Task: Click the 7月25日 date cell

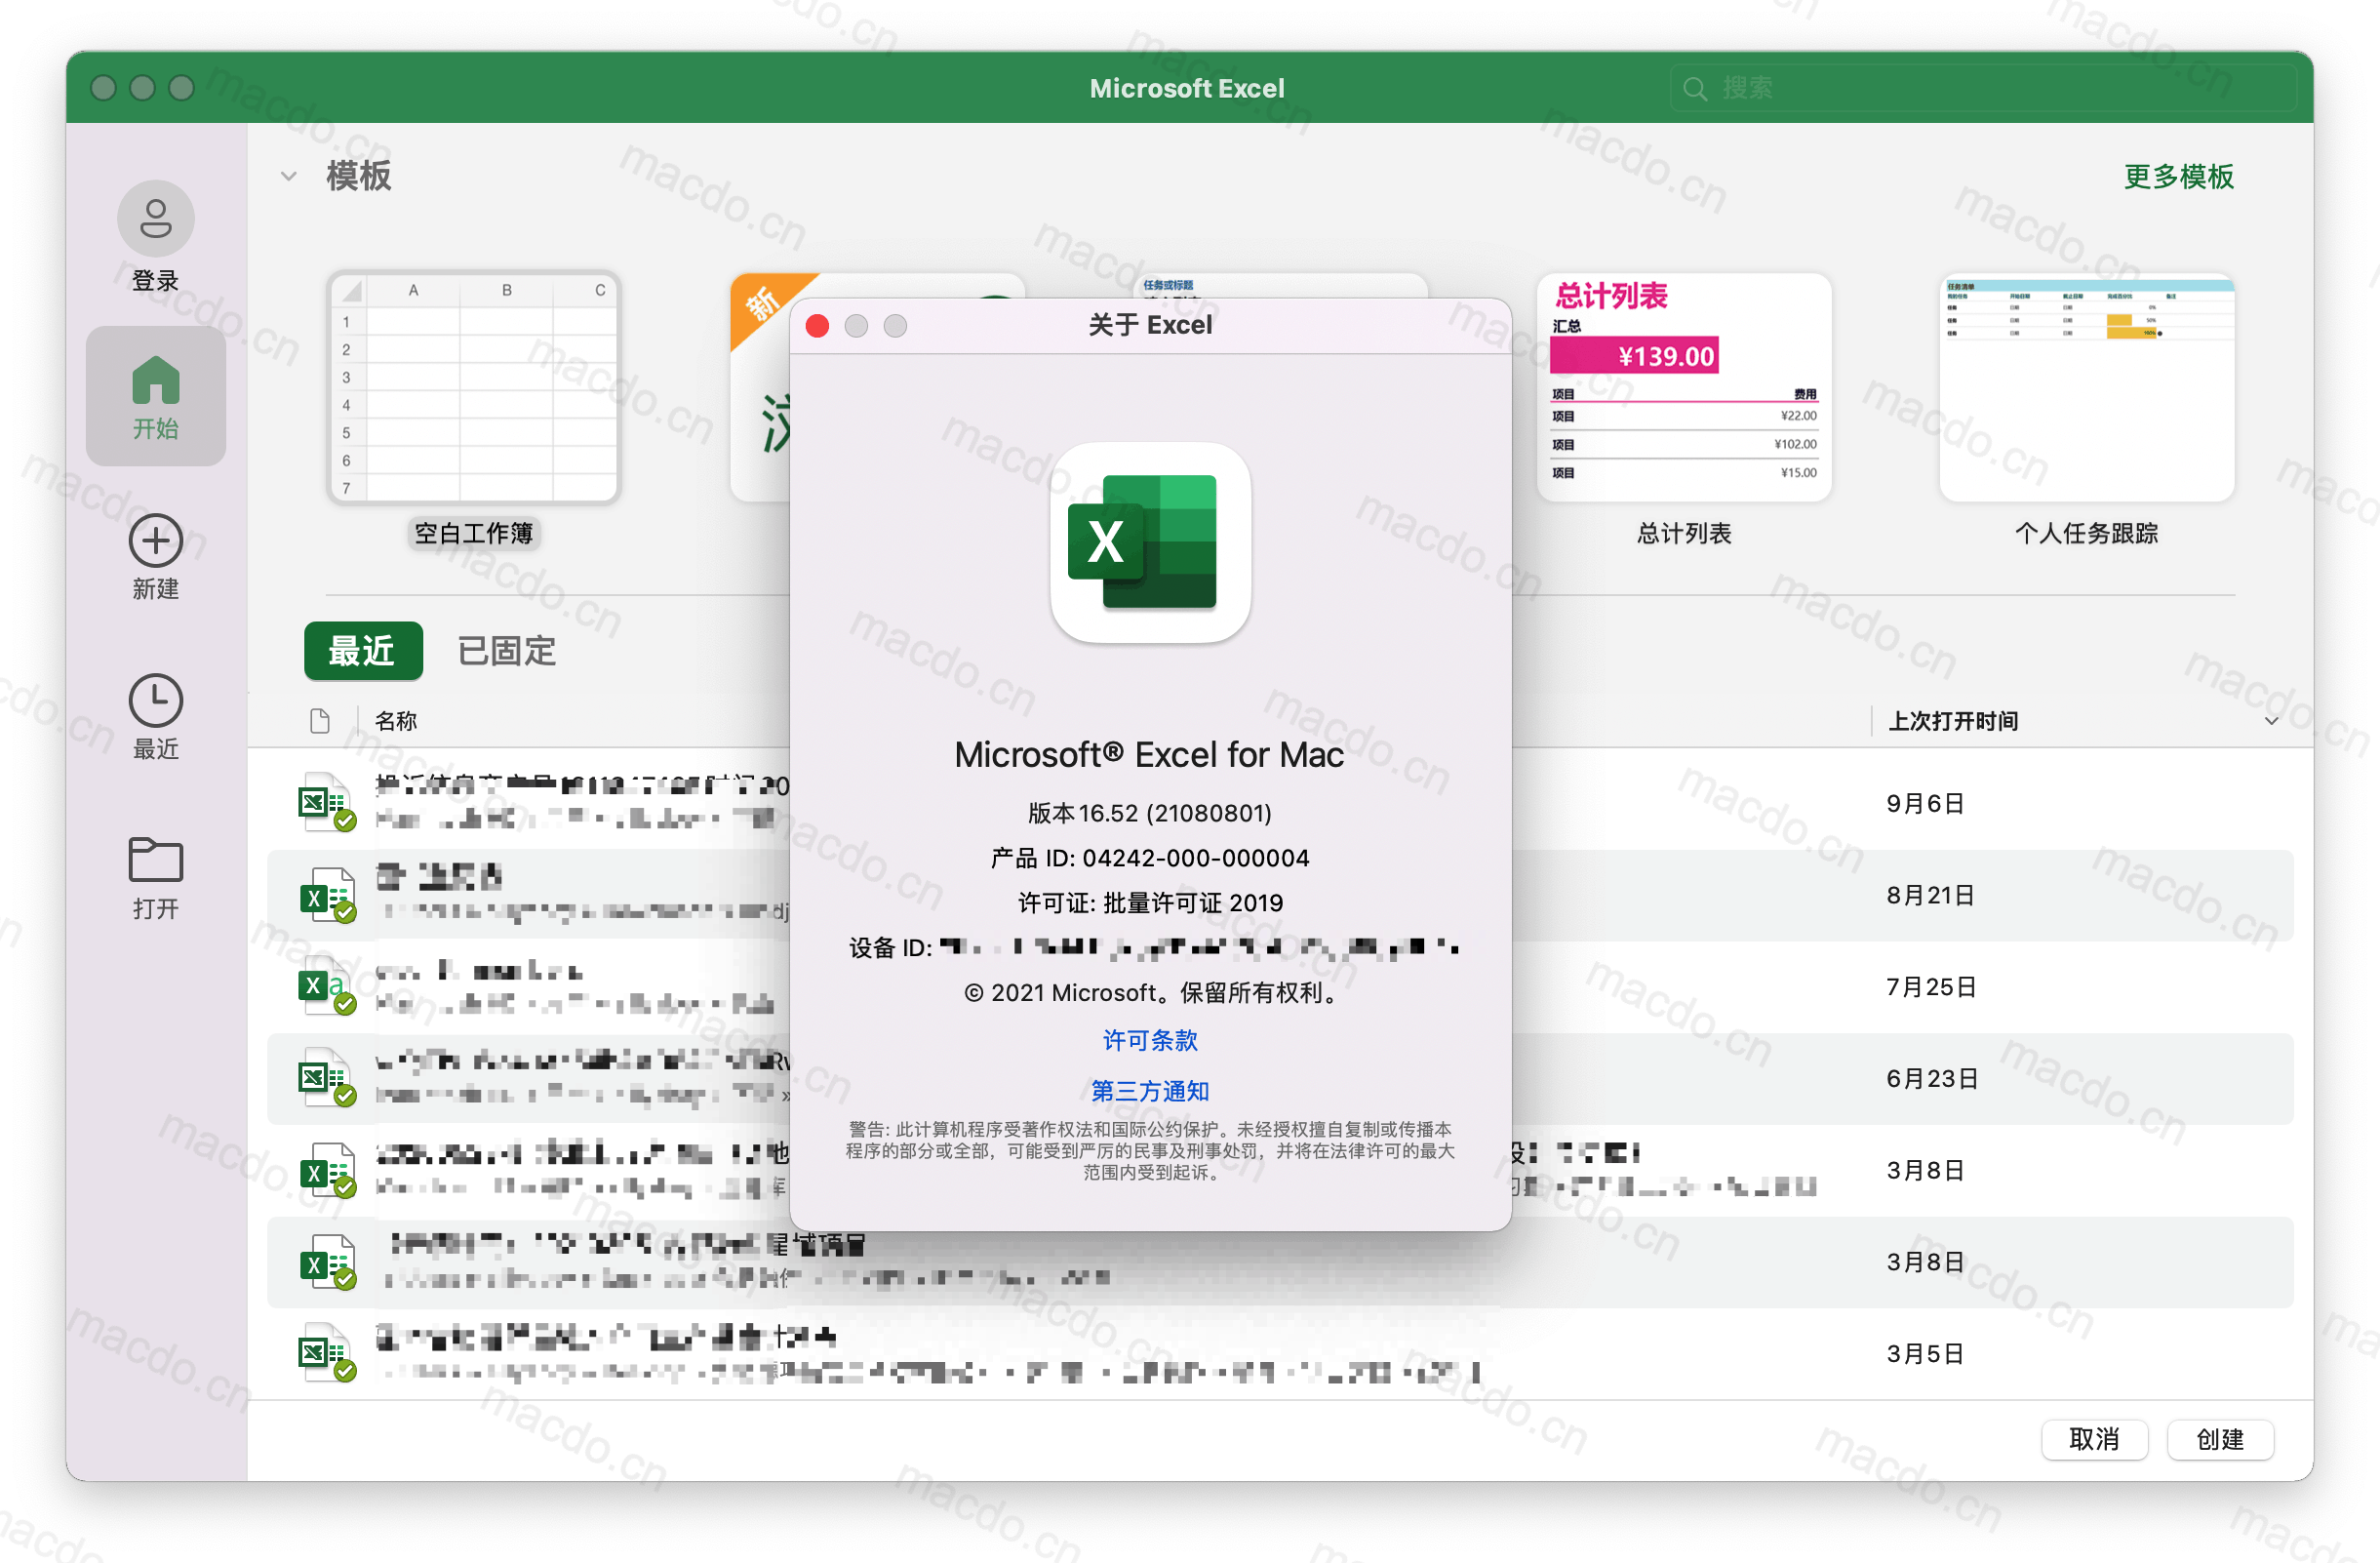Action: 1931,987
